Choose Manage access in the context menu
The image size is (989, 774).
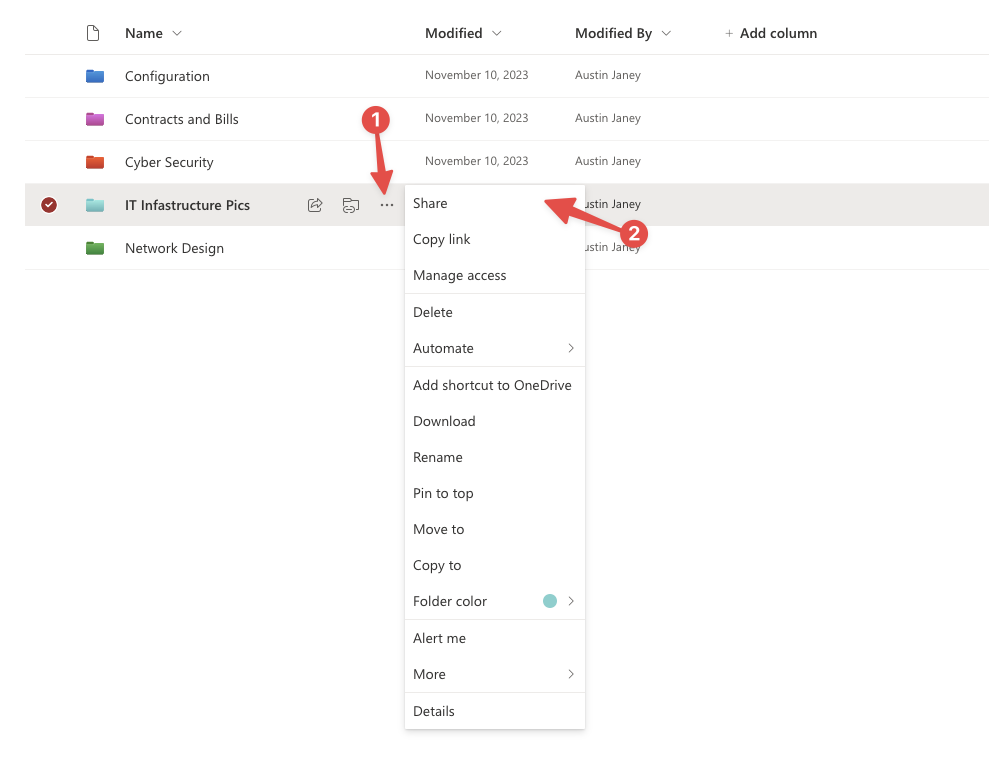[x=460, y=275]
